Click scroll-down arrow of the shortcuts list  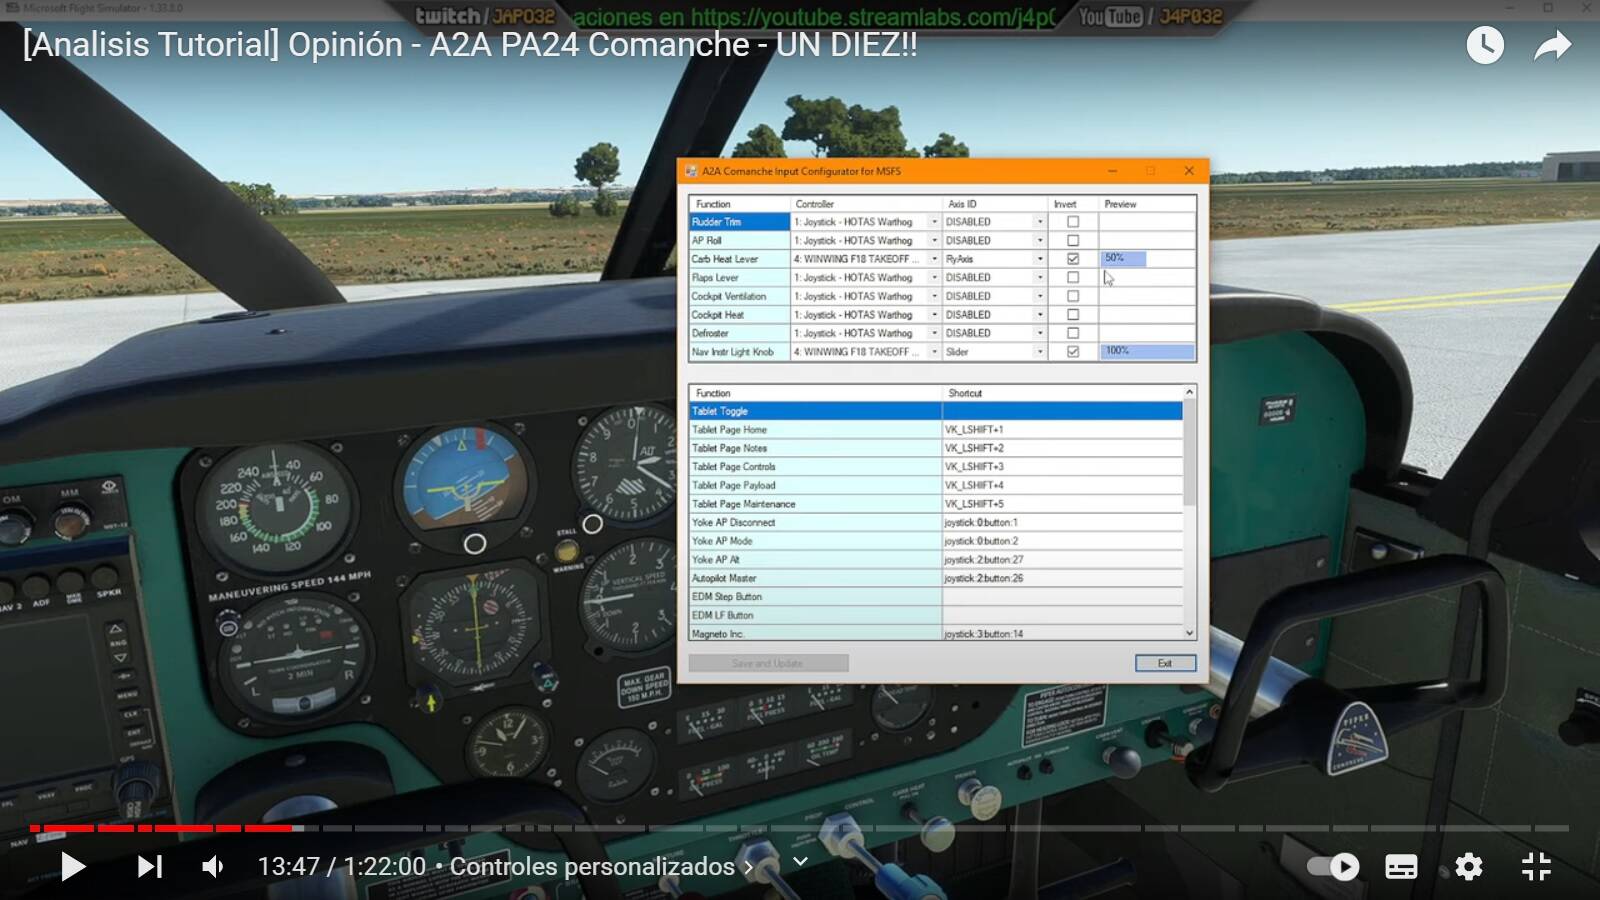(x=1189, y=633)
